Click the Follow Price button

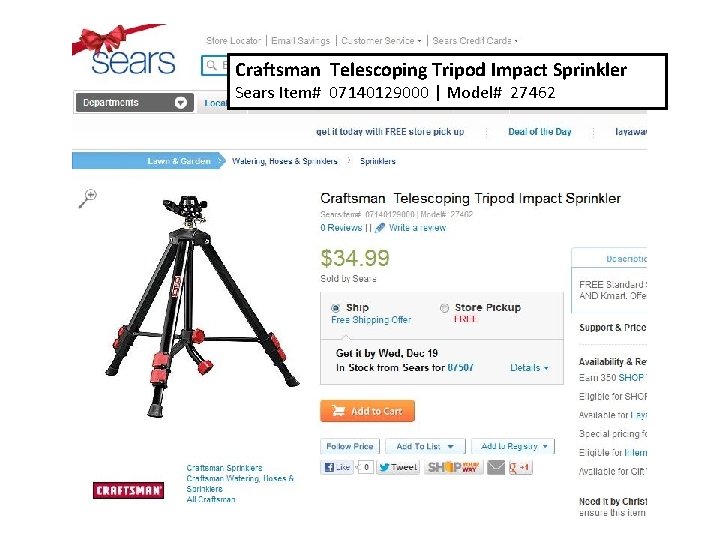coord(350,446)
